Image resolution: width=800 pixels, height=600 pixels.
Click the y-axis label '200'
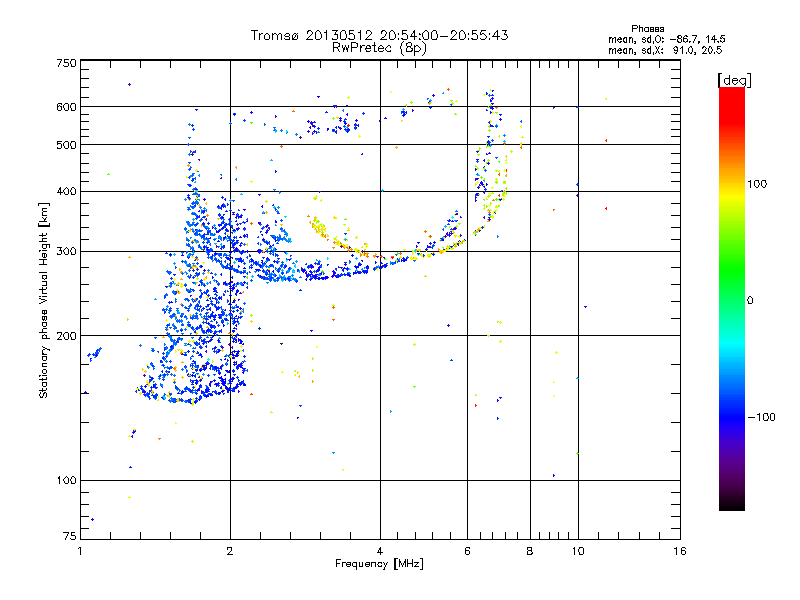tap(66, 336)
